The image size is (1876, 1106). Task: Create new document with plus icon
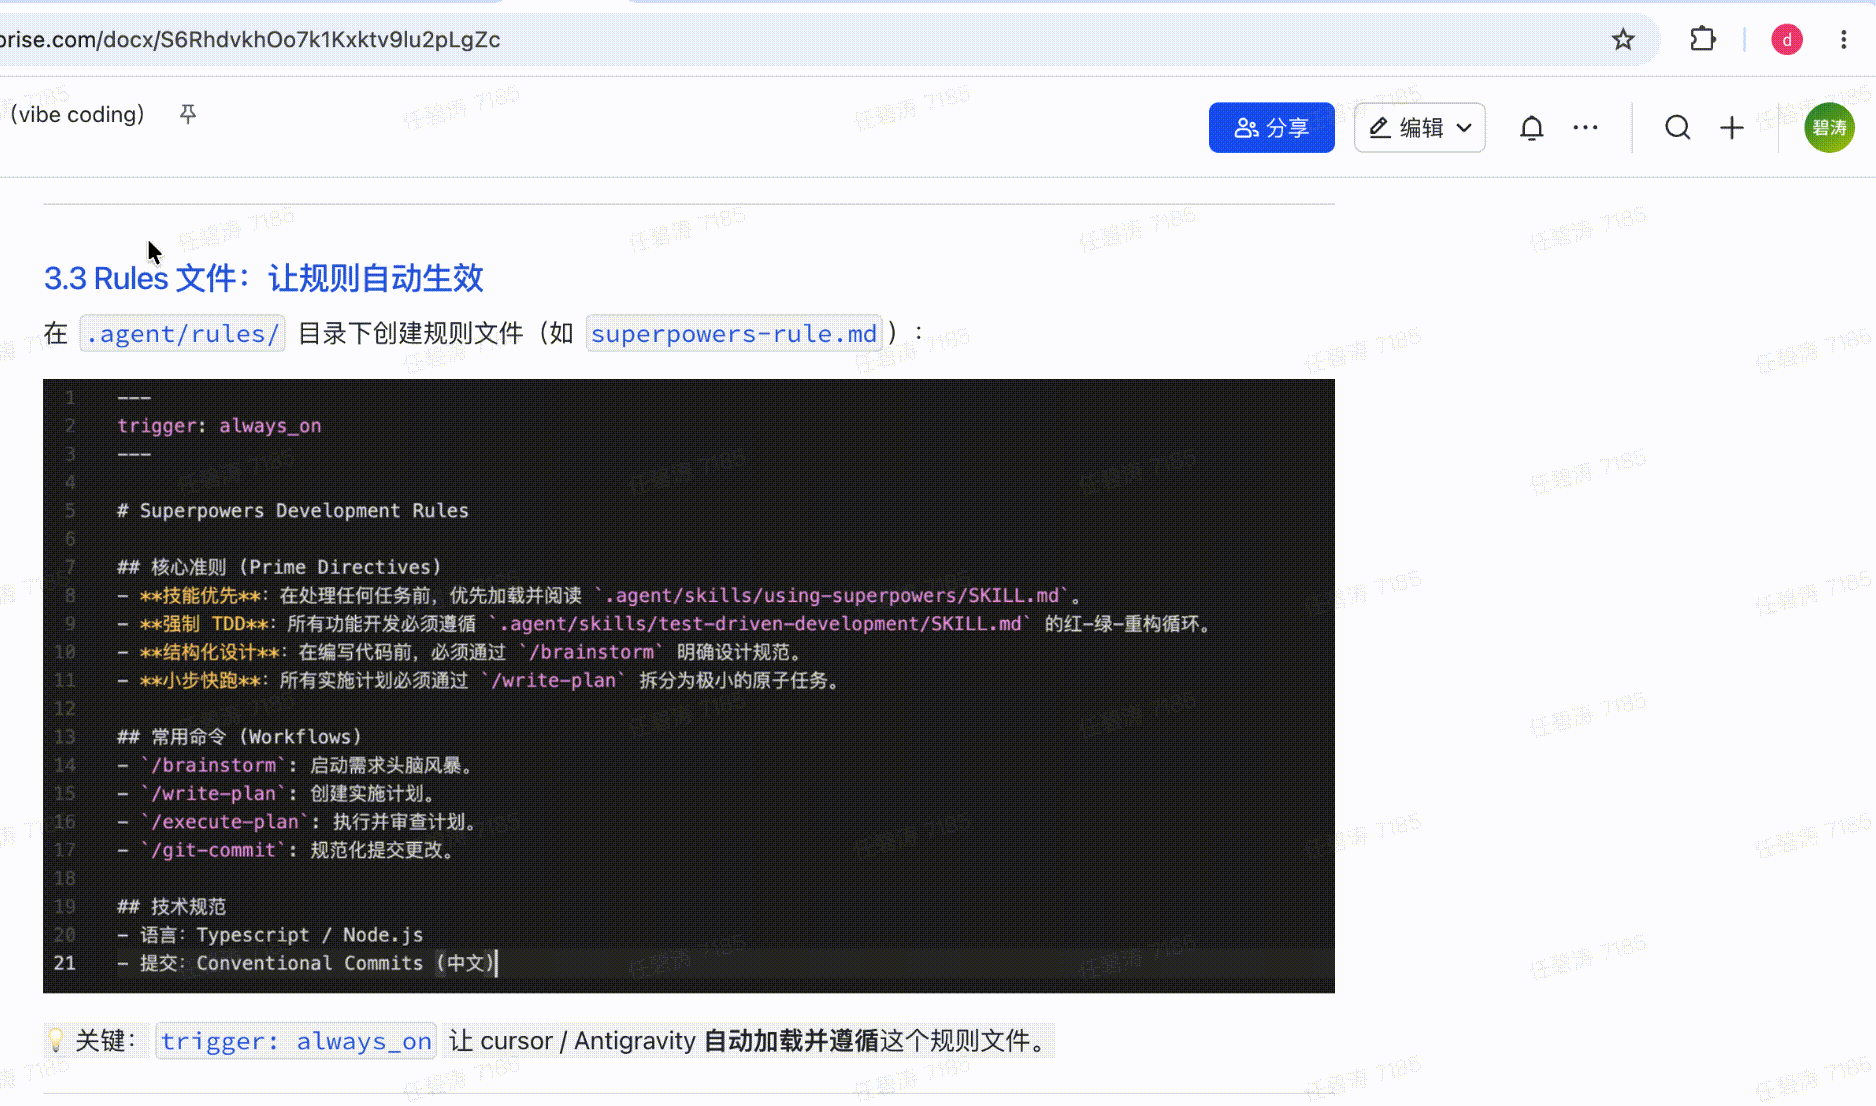coord(1731,128)
